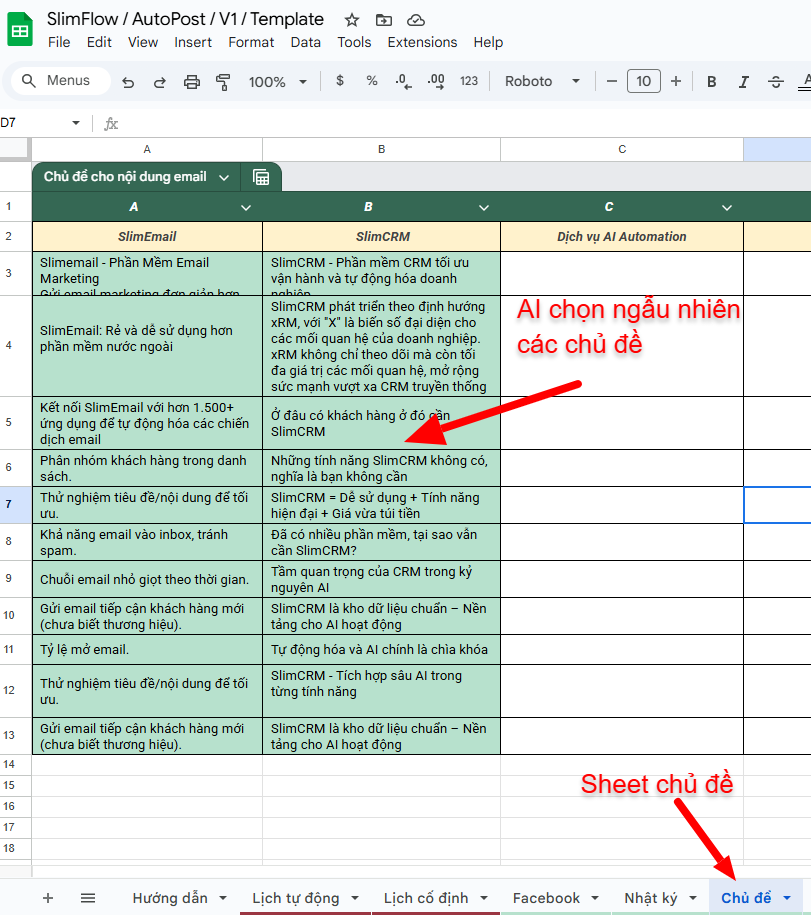
Task: Open the zoom level dropdown
Action: tap(277, 82)
